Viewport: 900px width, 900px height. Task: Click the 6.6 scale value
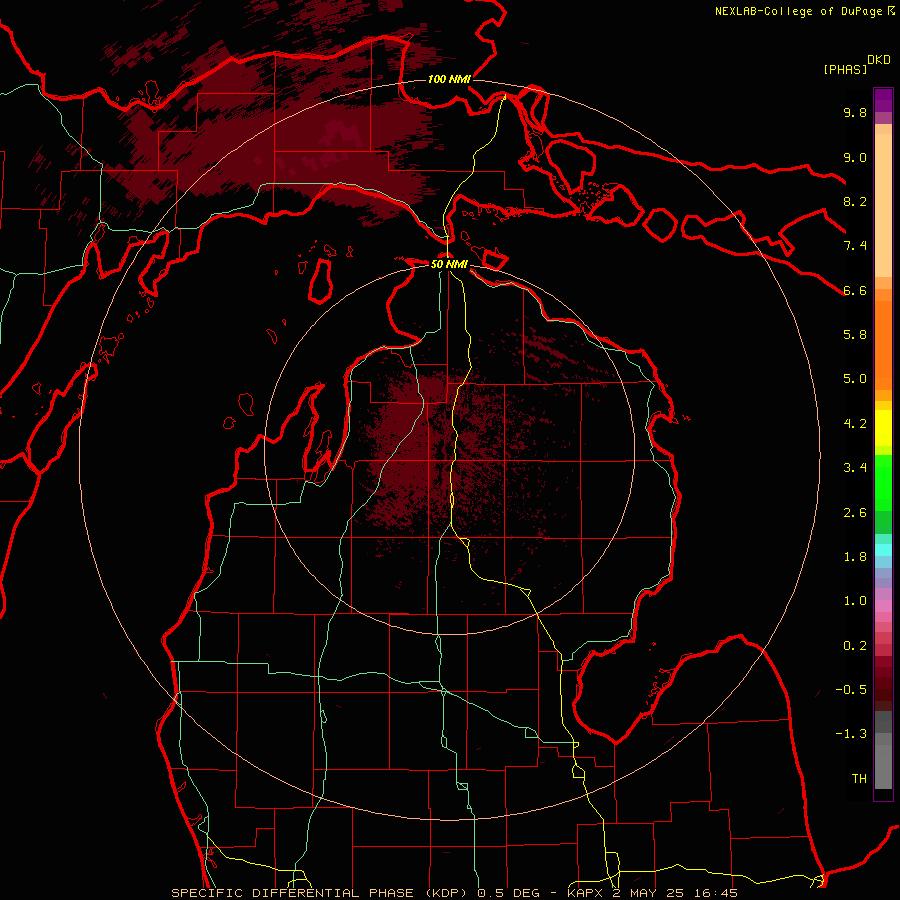[x=855, y=290]
